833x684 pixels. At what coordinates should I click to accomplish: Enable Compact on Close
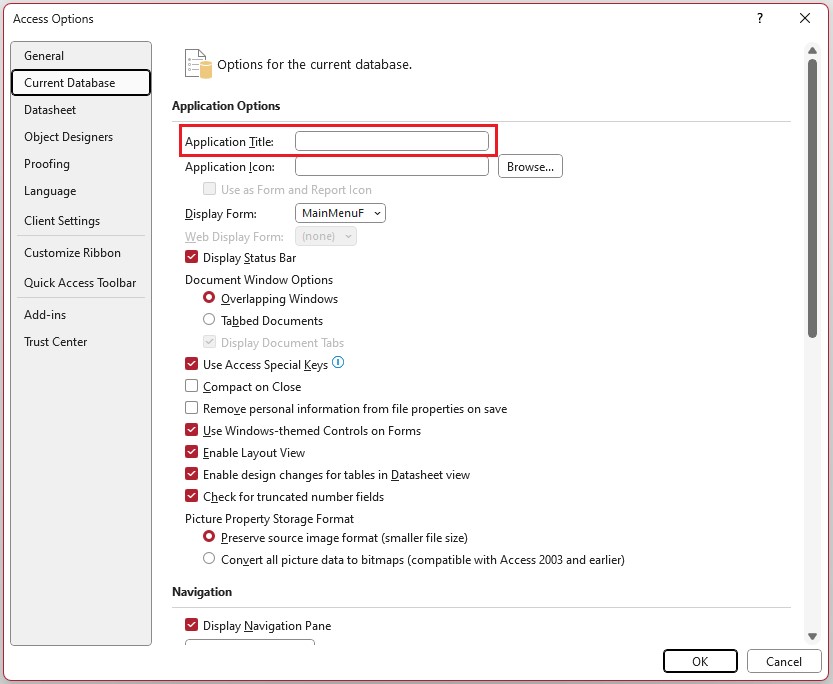(x=192, y=387)
